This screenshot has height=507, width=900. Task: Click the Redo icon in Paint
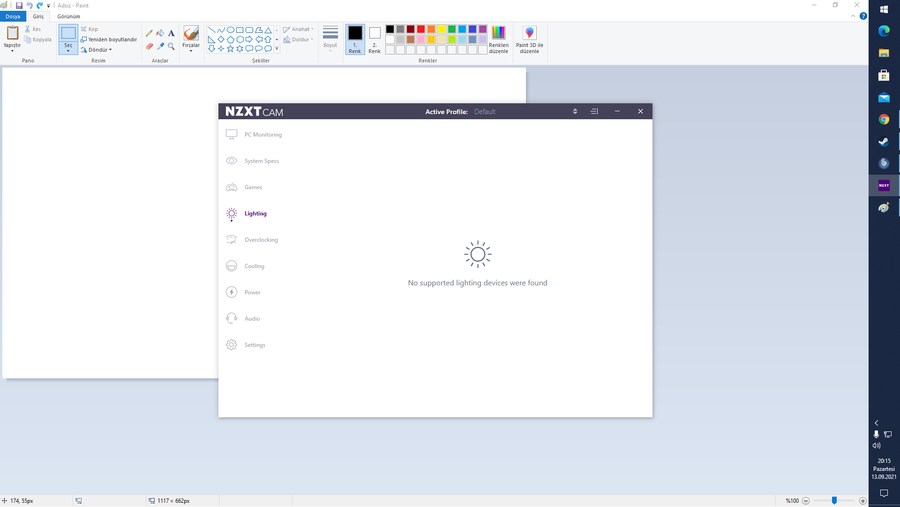[x=40, y=5]
